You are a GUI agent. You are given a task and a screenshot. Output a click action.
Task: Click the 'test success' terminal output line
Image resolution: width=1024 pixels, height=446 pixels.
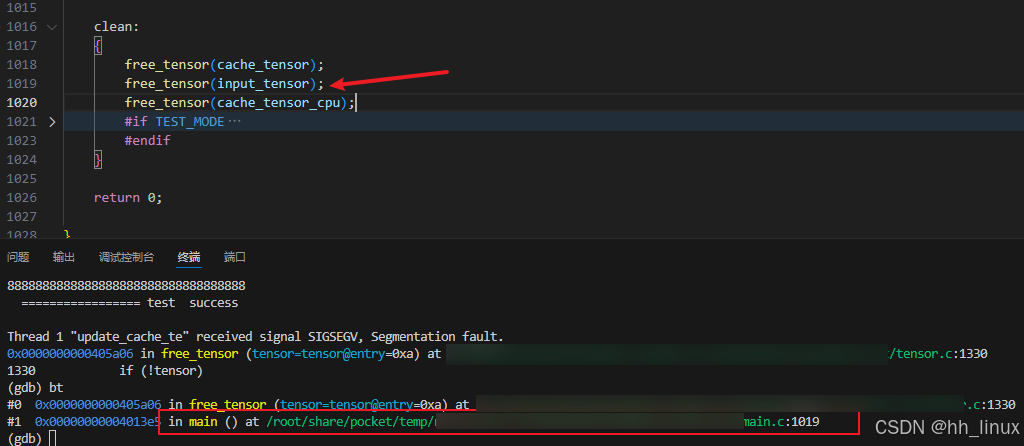coord(129,303)
